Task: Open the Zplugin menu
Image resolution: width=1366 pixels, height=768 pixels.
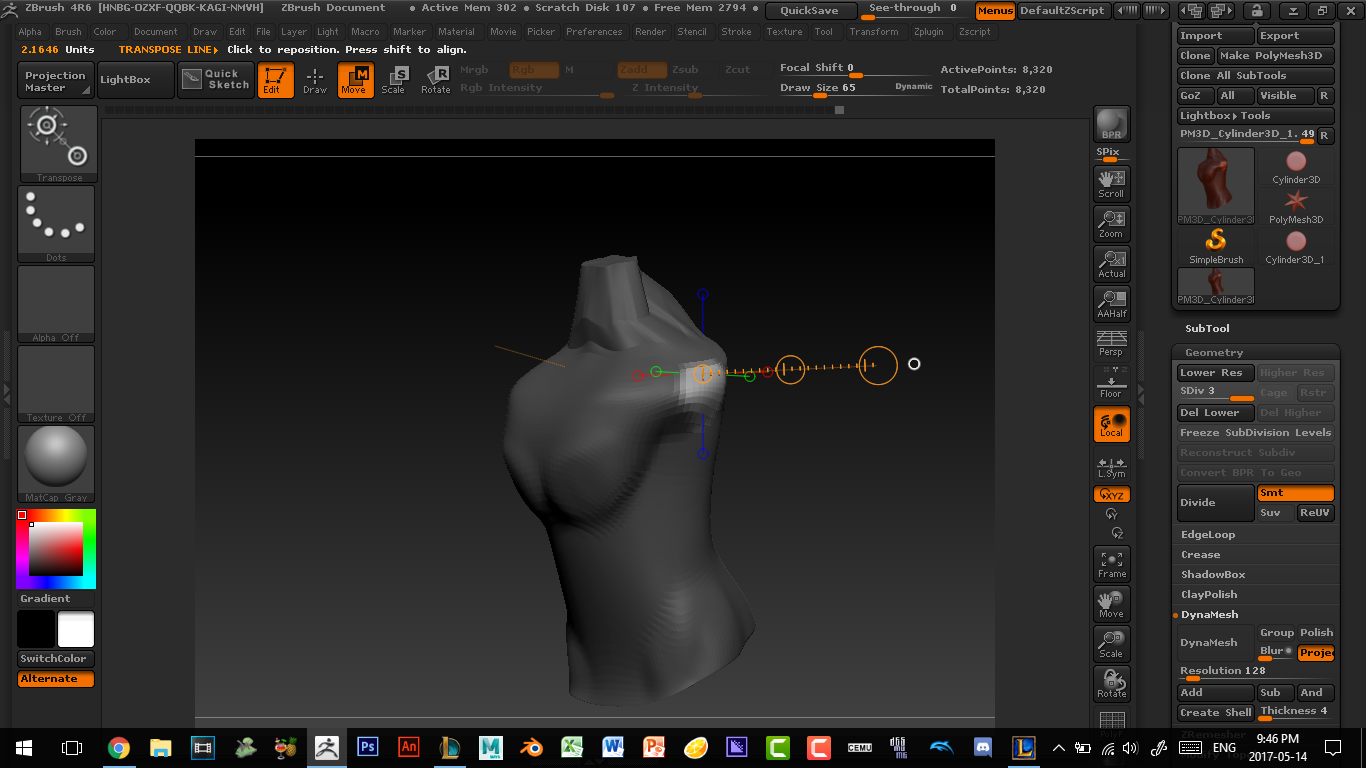Action: [929, 32]
